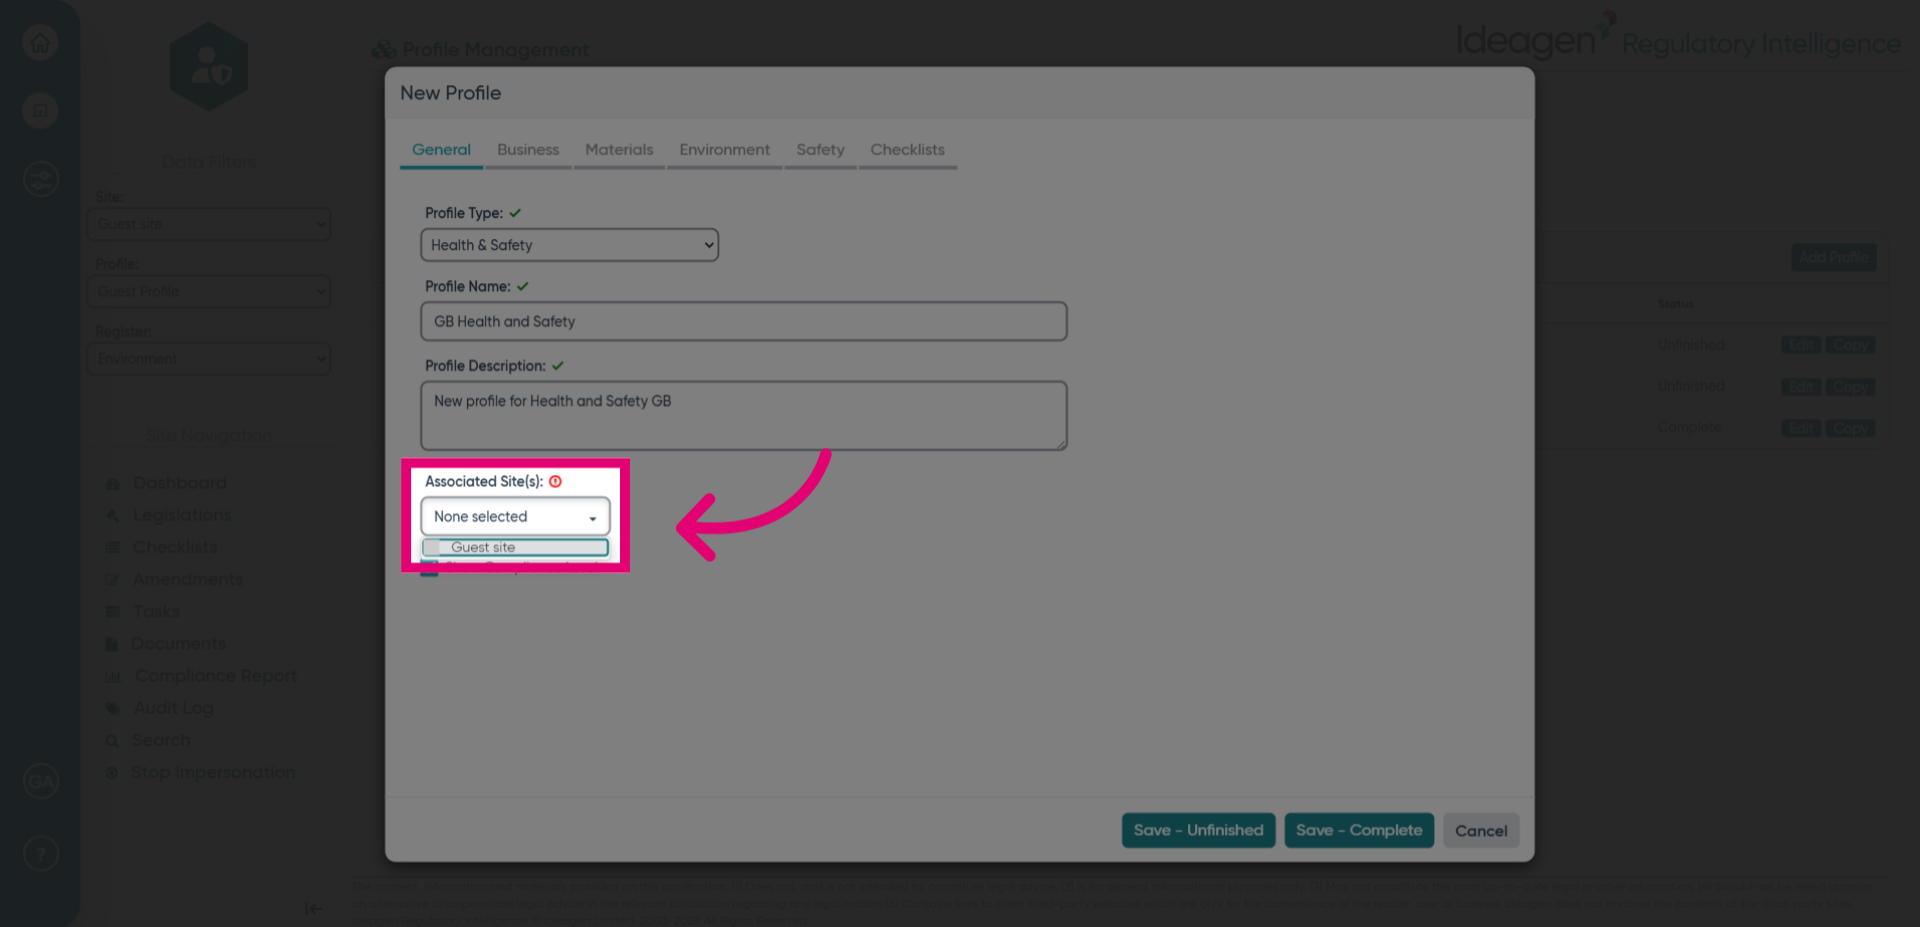
Task: Click the Save - Unfinished button
Action: 1198,830
